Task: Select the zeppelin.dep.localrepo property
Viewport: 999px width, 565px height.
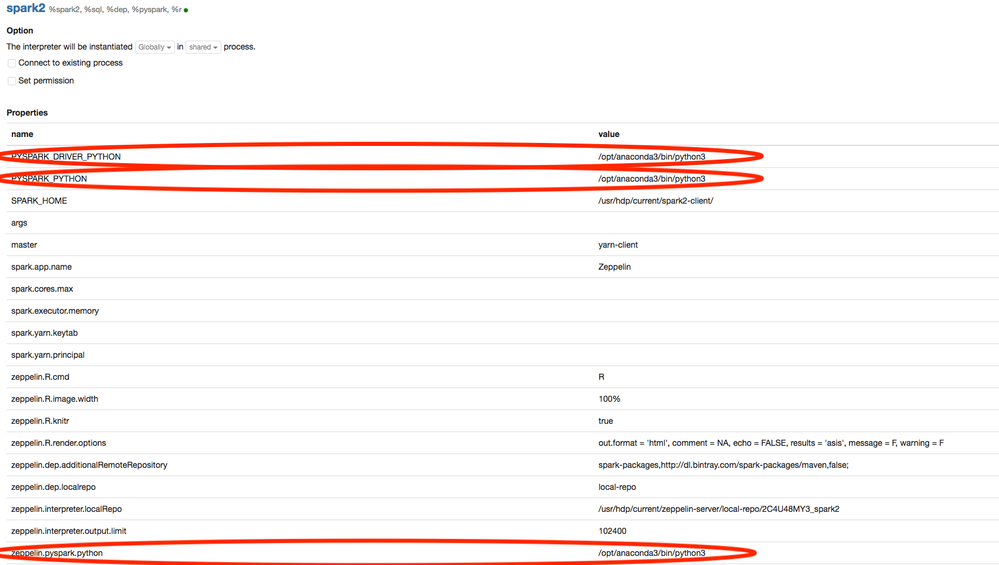Action: tap(54, 487)
